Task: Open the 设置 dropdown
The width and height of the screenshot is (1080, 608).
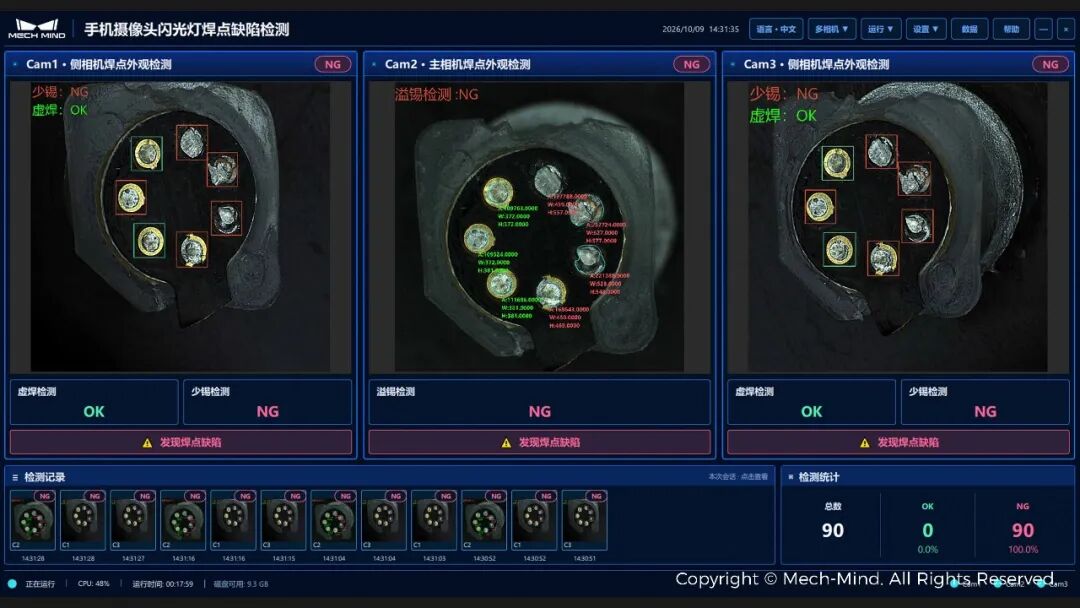Action: pos(926,29)
